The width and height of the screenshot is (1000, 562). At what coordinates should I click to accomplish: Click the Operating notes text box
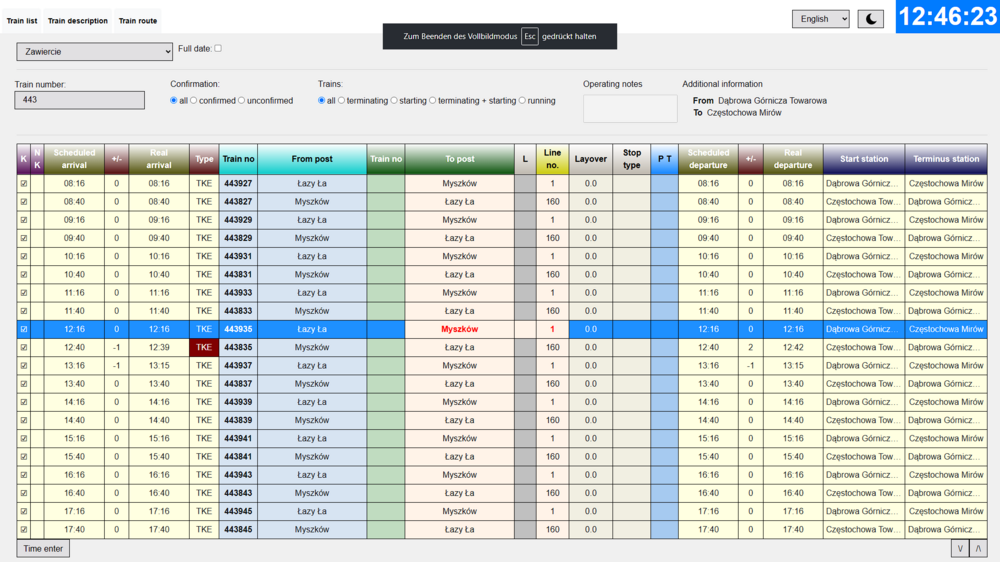630,108
